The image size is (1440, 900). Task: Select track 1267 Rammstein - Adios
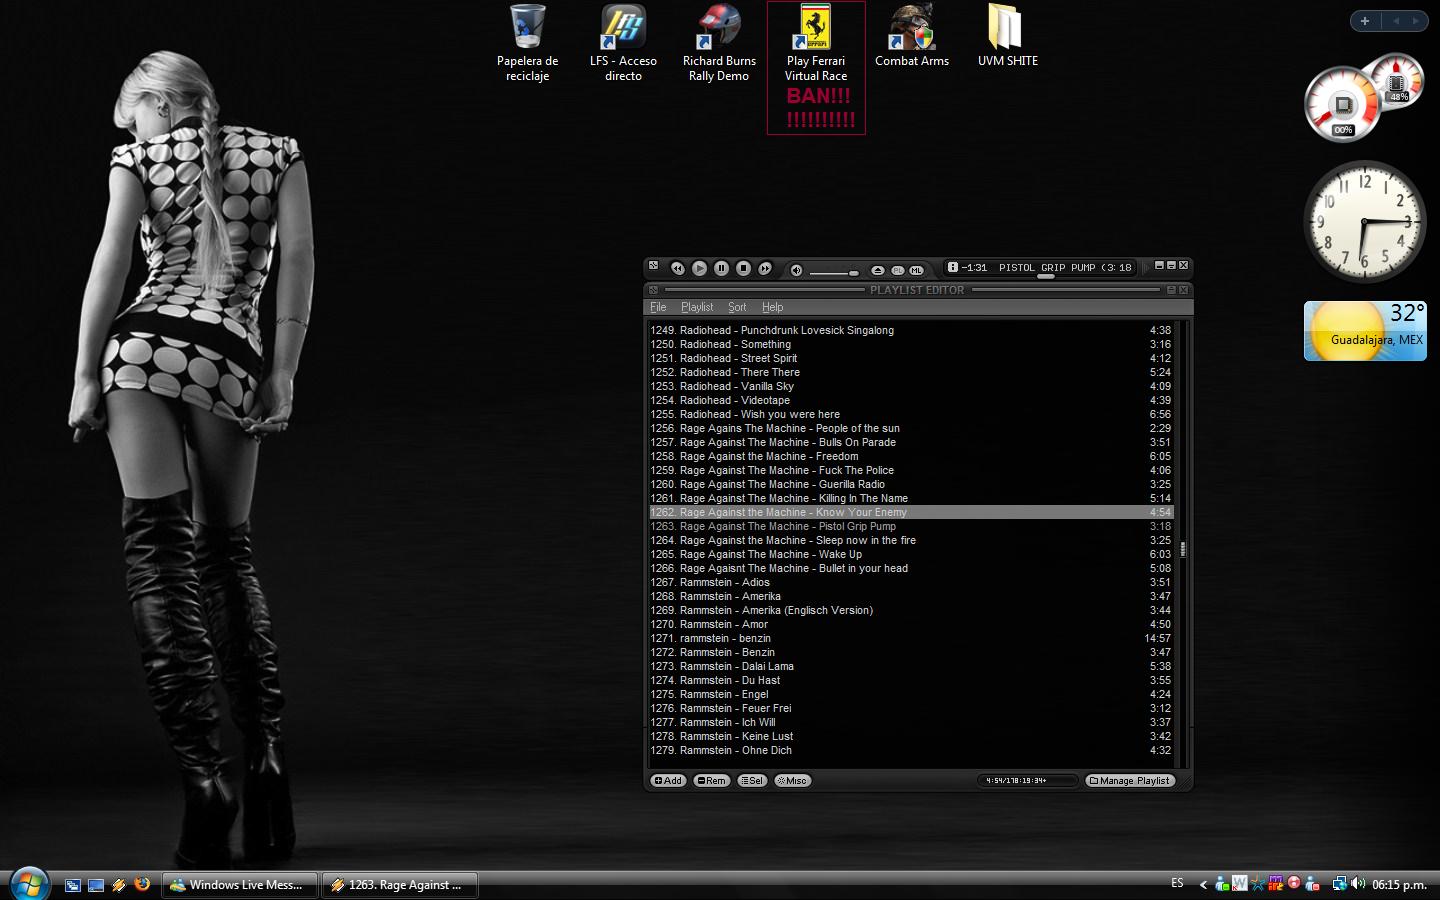pos(910,582)
